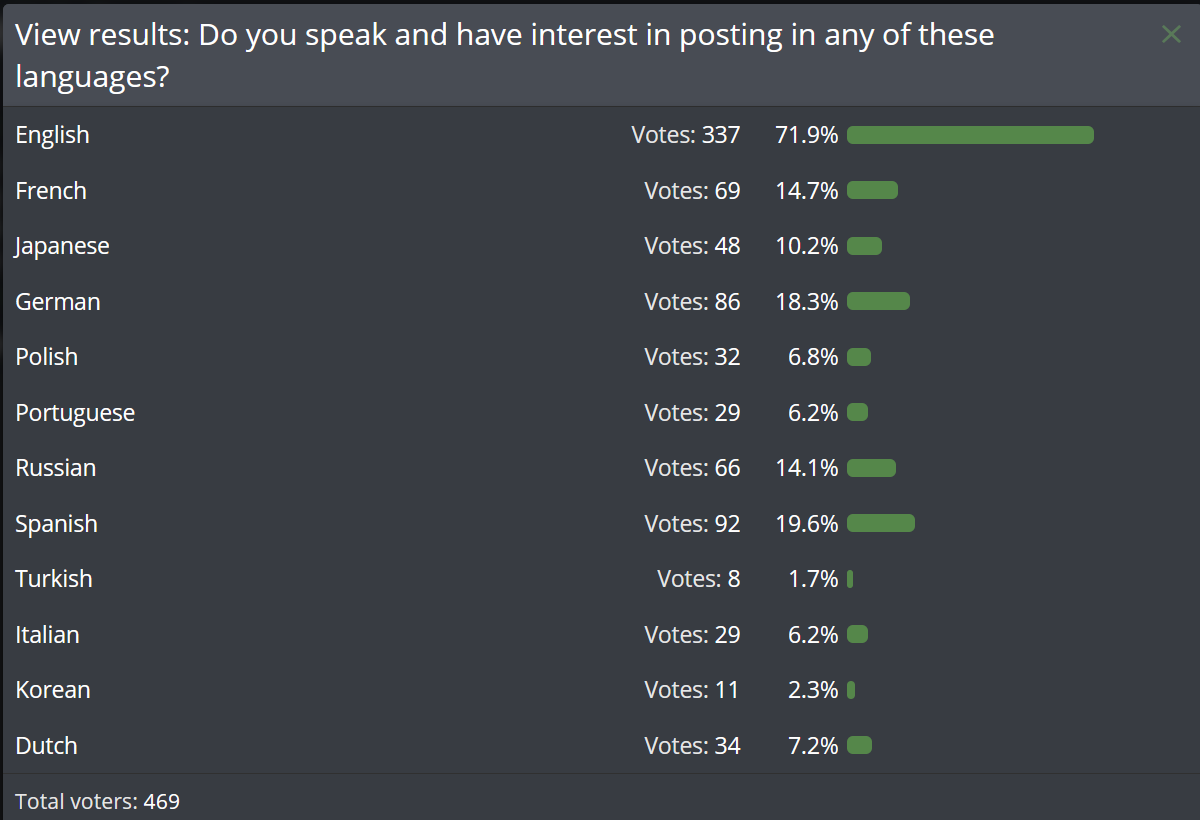
Task: Click the French 14.7% percentage
Action: [x=807, y=191]
